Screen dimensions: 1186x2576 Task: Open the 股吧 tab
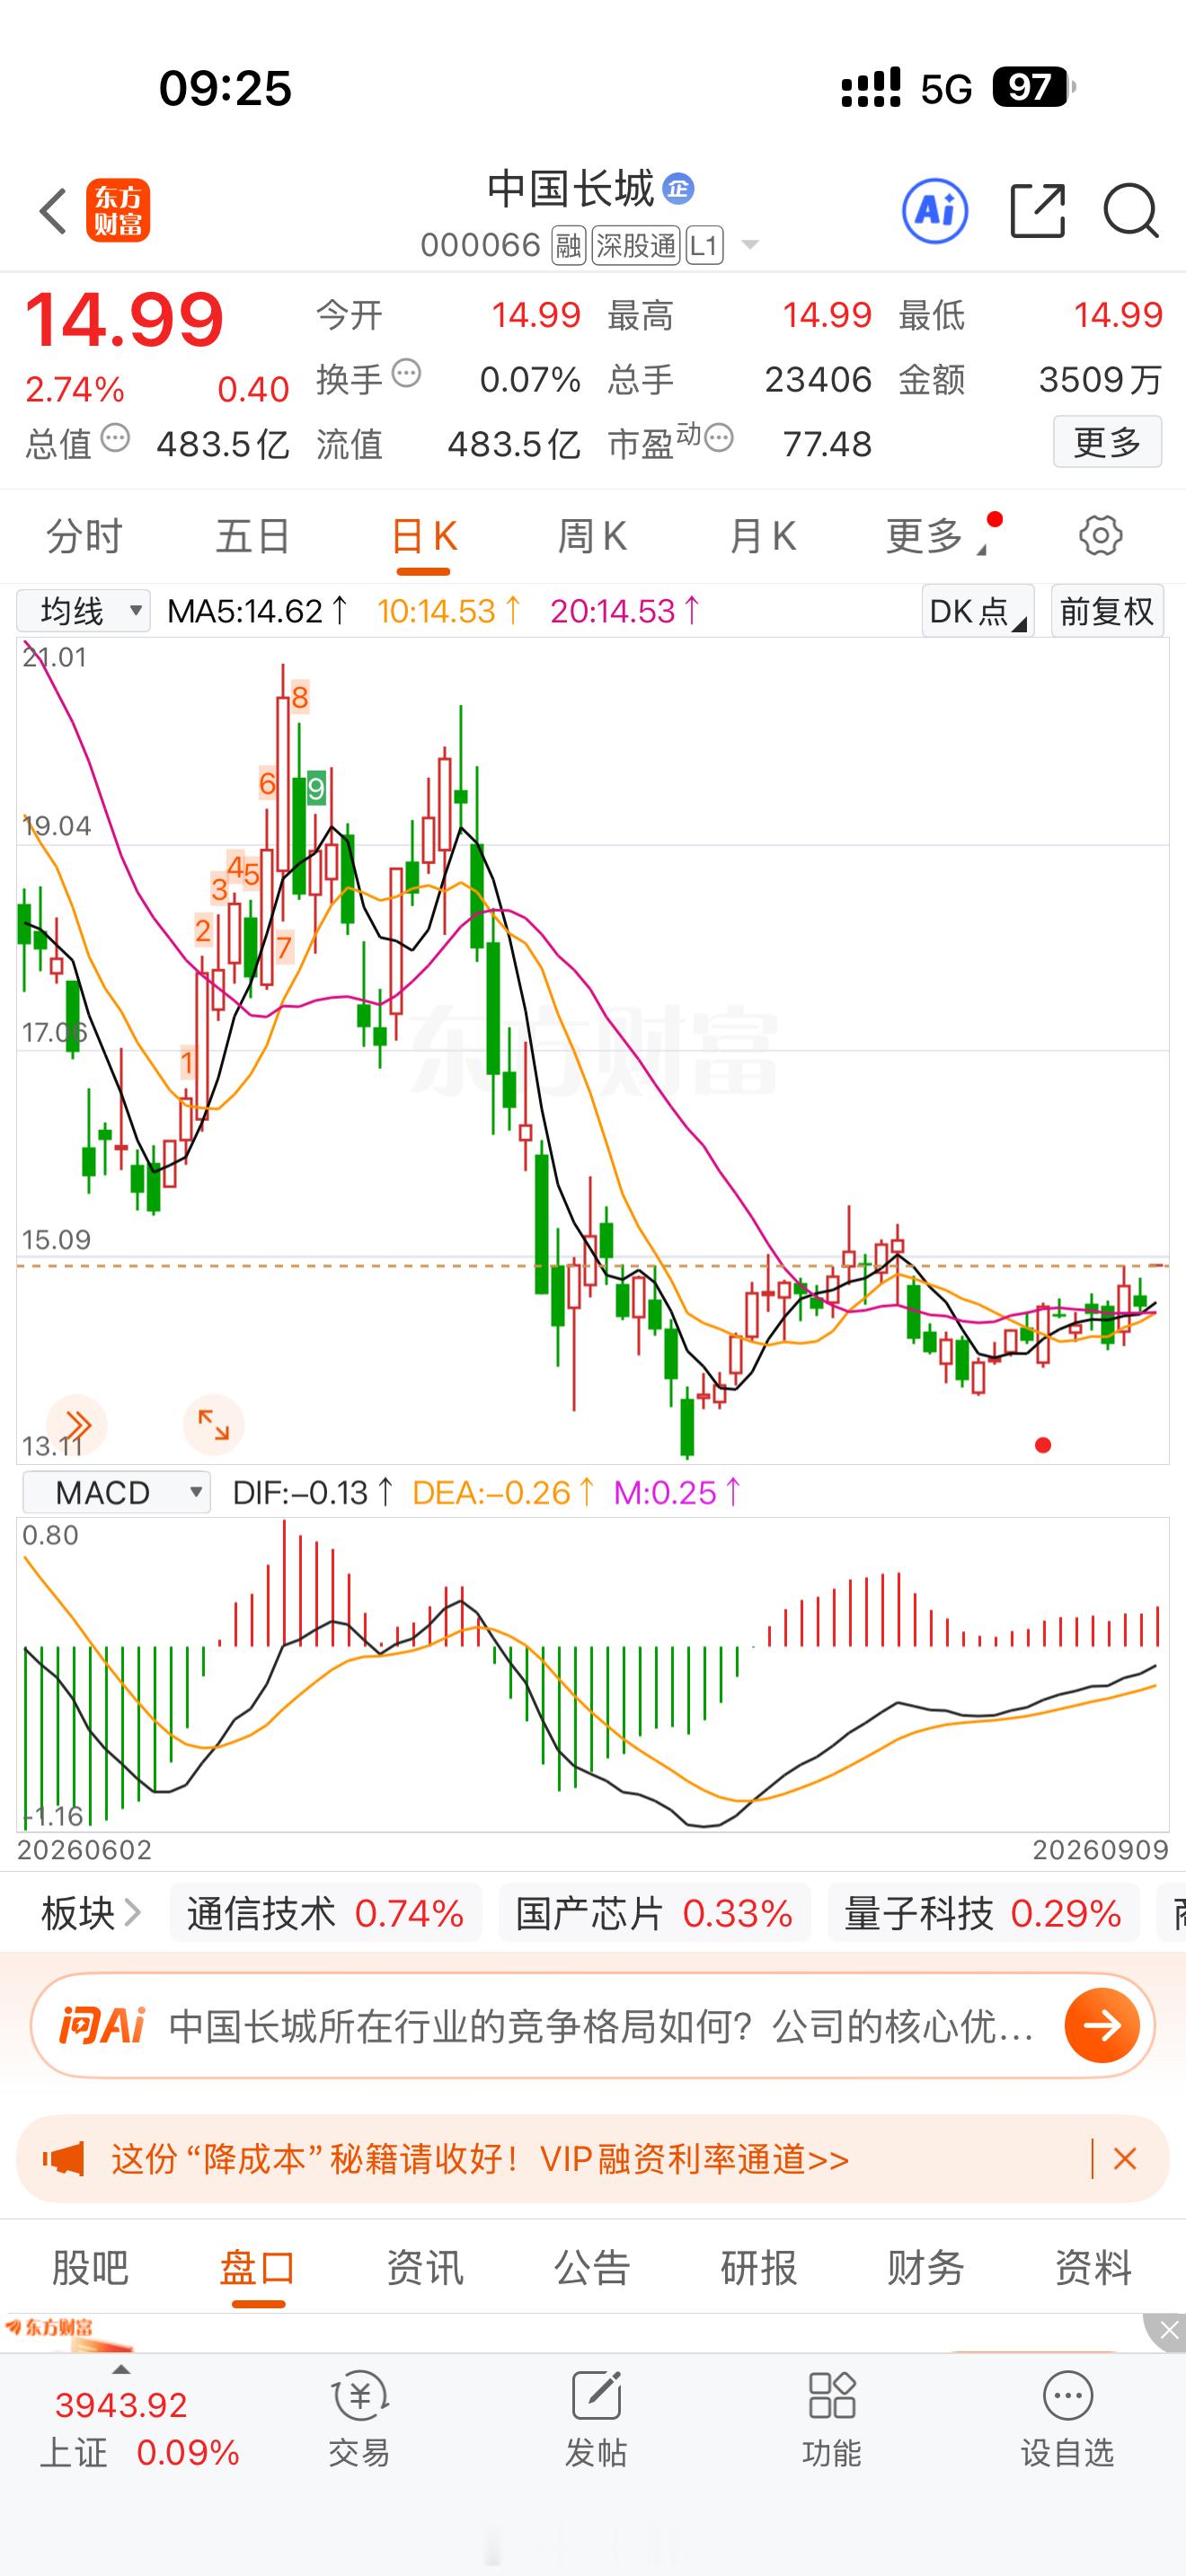pos(90,2267)
